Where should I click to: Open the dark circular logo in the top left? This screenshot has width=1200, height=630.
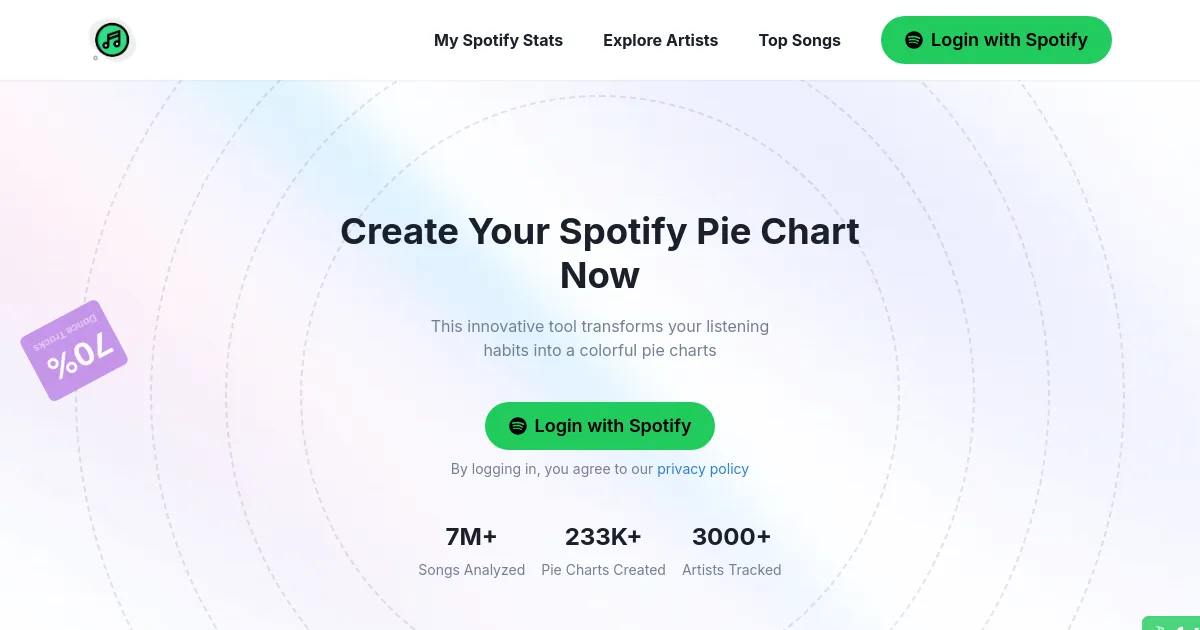tap(112, 40)
